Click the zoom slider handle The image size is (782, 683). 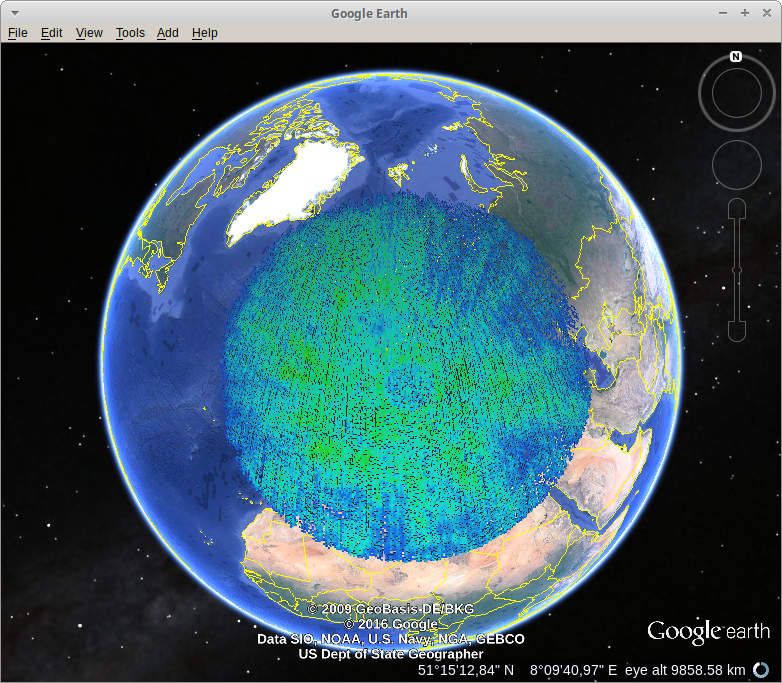[737, 270]
